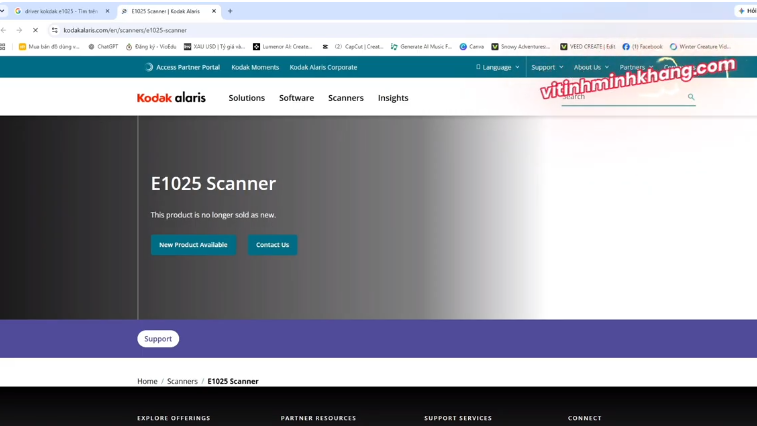The image size is (757, 426).
Task: Open the Software menu
Action: (x=296, y=98)
